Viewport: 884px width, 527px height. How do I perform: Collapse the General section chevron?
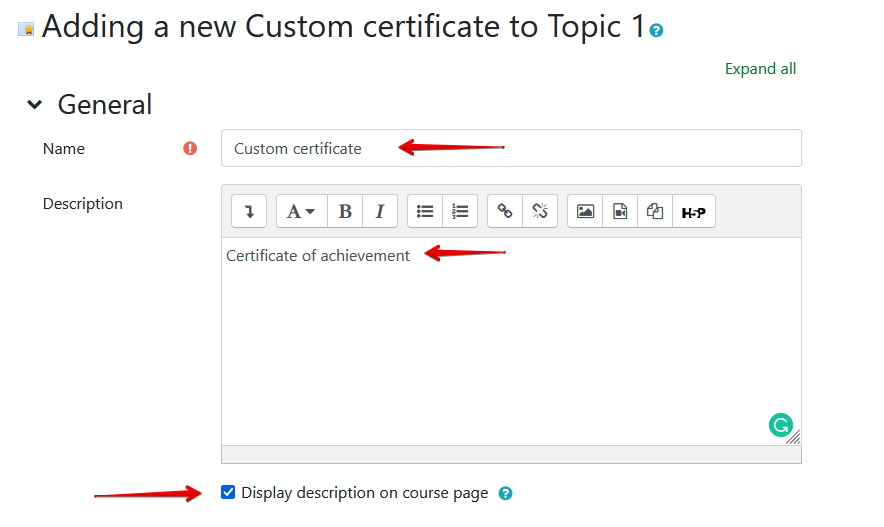pyautogui.click(x=35, y=105)
